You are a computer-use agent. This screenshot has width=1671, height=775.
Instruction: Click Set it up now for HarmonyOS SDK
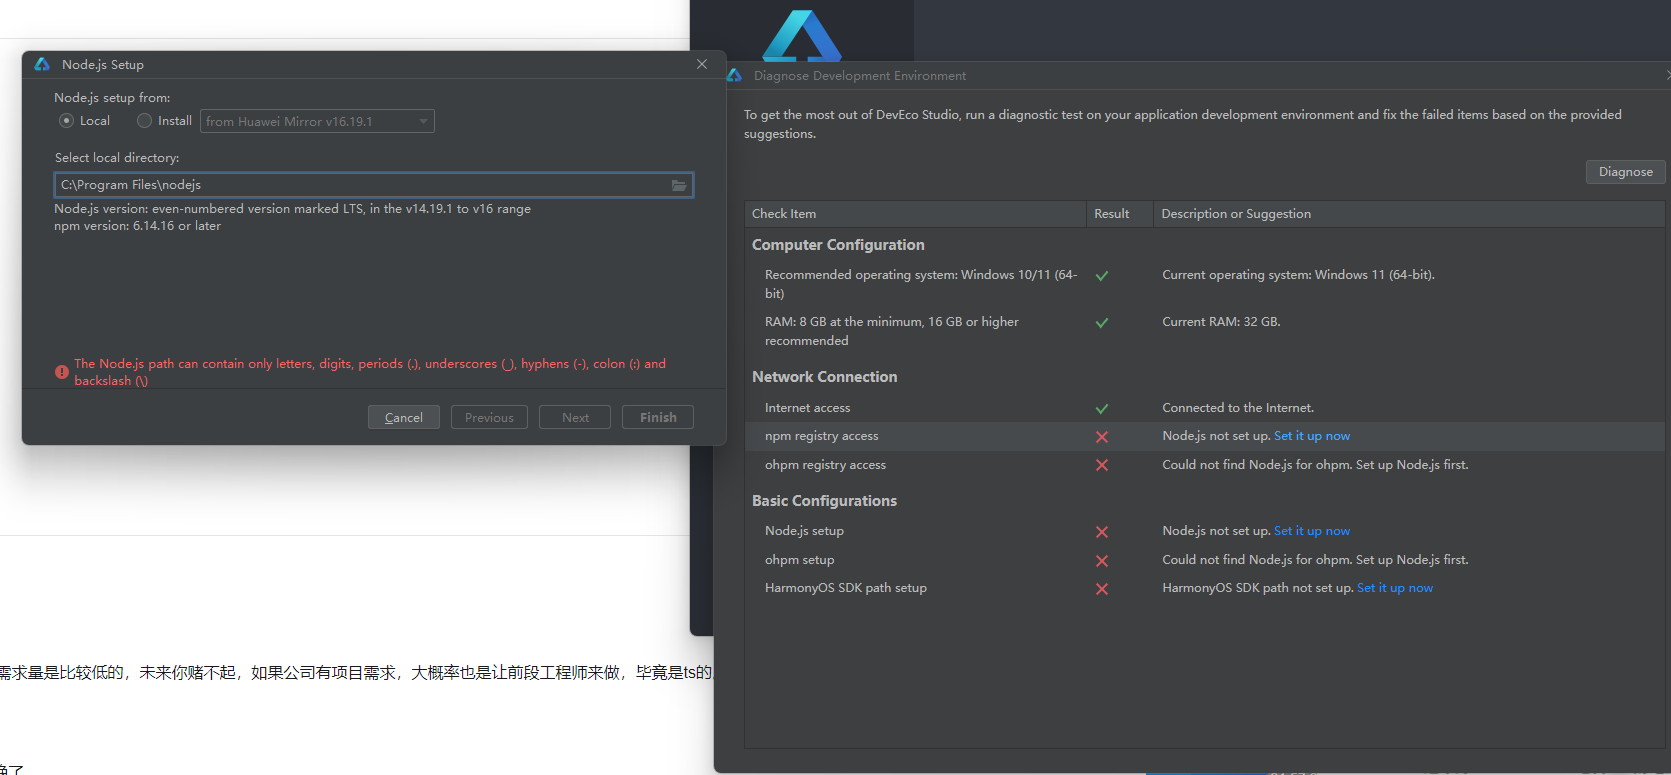[1394, 588]
